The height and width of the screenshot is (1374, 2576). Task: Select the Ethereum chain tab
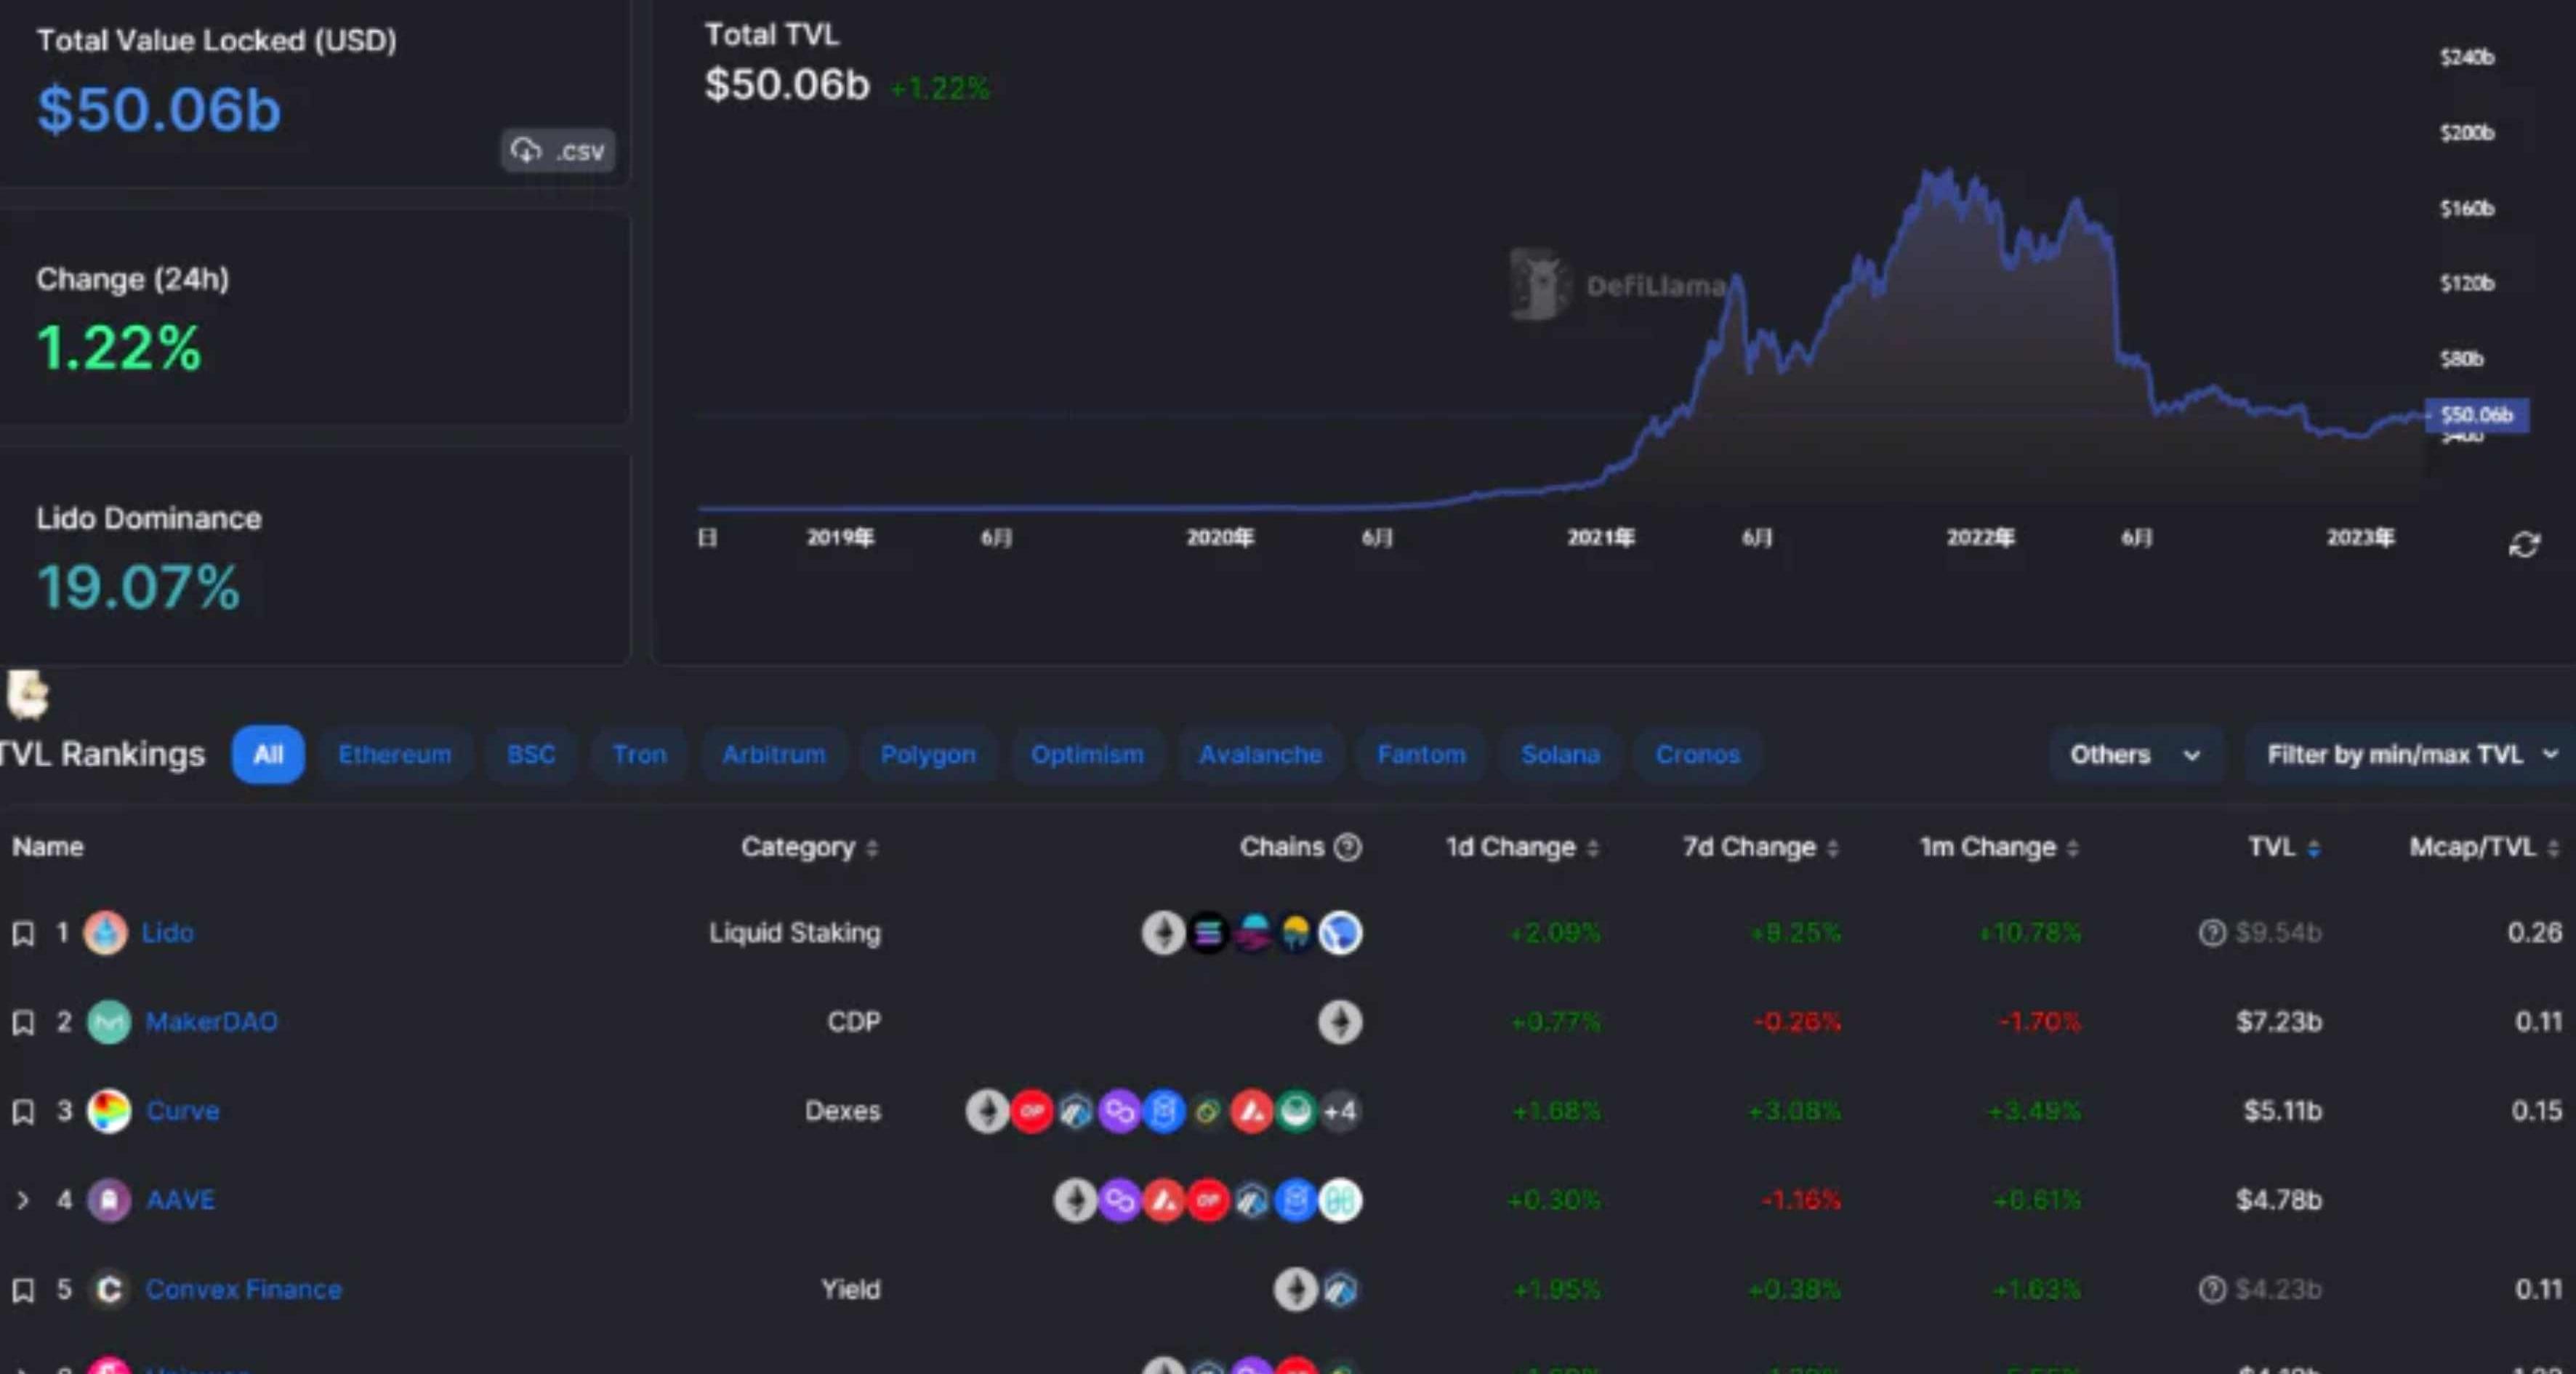[x=394, y=755]
